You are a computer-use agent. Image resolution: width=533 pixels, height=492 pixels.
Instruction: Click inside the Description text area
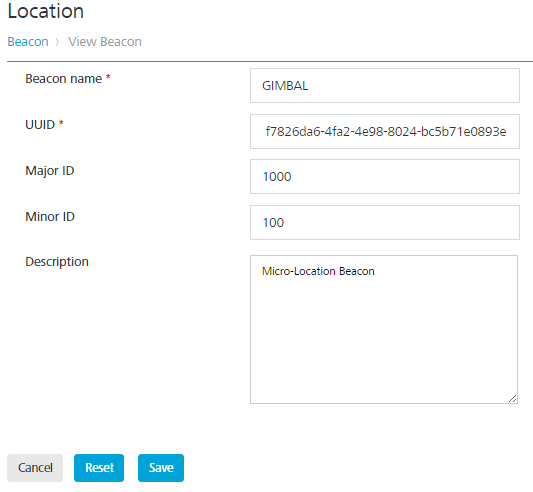(384, 329)
